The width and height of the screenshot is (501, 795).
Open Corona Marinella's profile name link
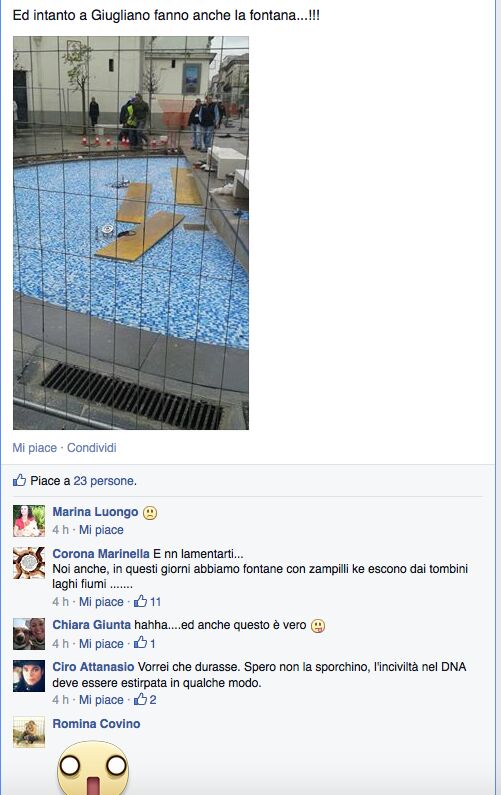101,554
